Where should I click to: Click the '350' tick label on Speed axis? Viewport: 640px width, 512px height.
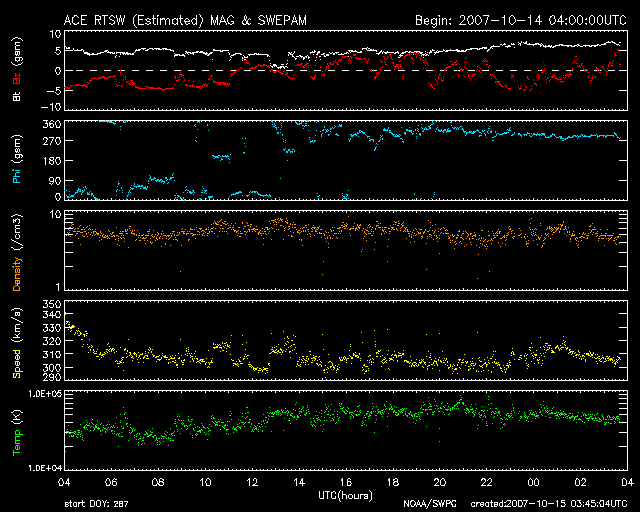52,304
